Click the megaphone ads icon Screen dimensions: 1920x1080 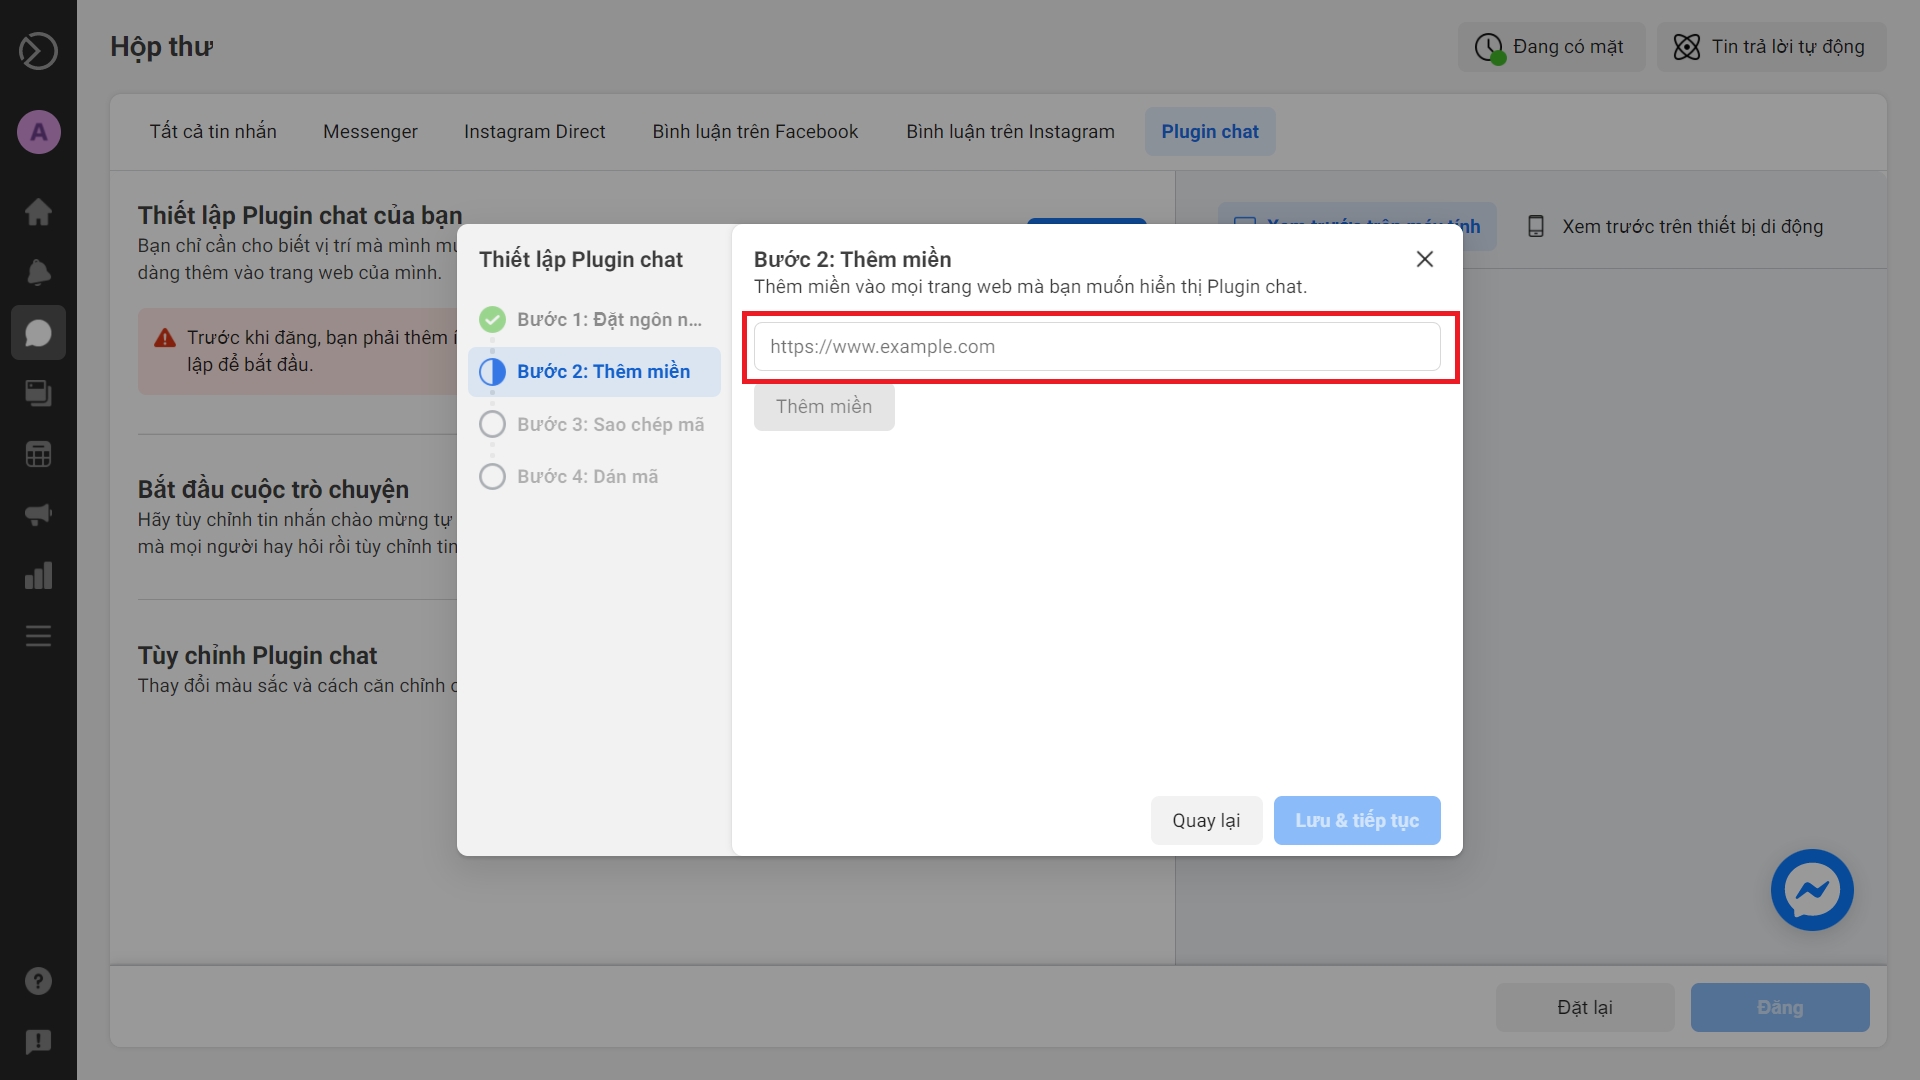point(38,515)
